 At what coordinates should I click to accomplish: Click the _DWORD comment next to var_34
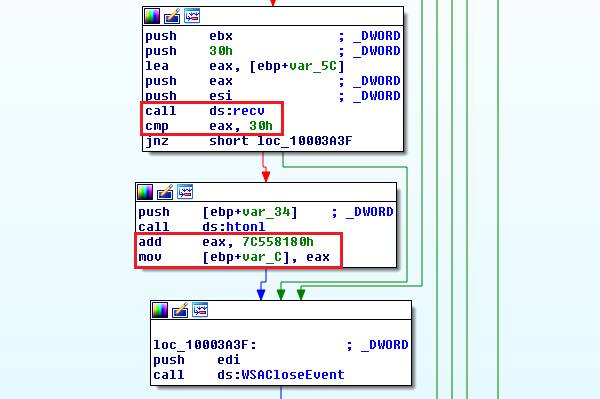(362, 212)
